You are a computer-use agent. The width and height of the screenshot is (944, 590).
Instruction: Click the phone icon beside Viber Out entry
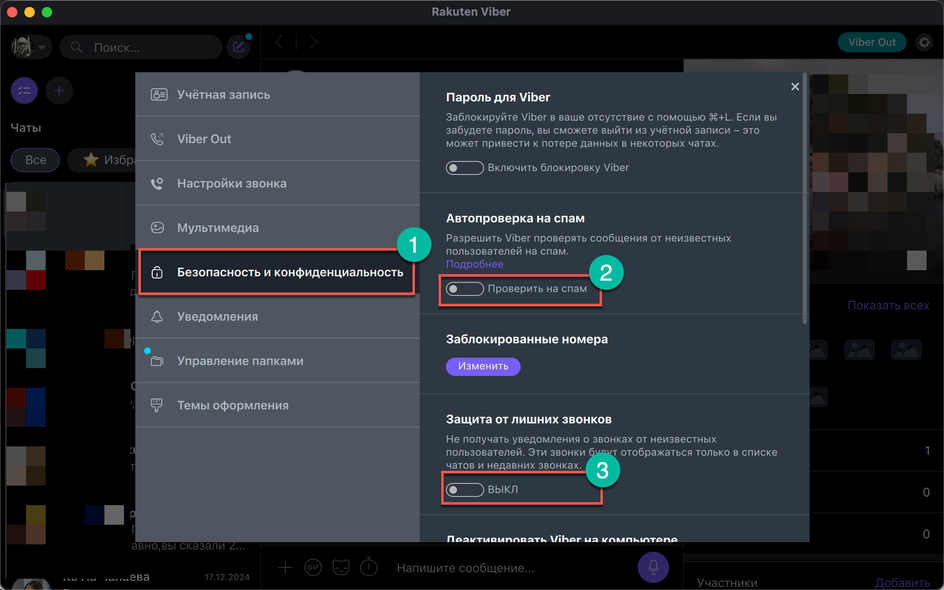pyautogui.click(x=157, y=139)
